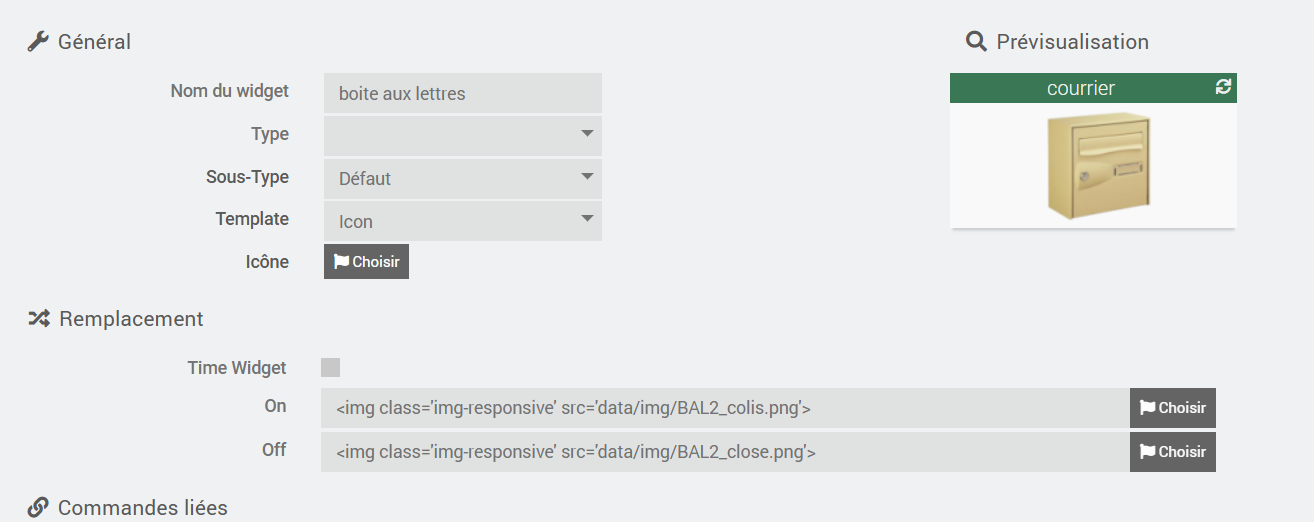This screenshot has height=522, width=1314.
Task: Click the flag icon in the On row
Action: [1147, 408]
